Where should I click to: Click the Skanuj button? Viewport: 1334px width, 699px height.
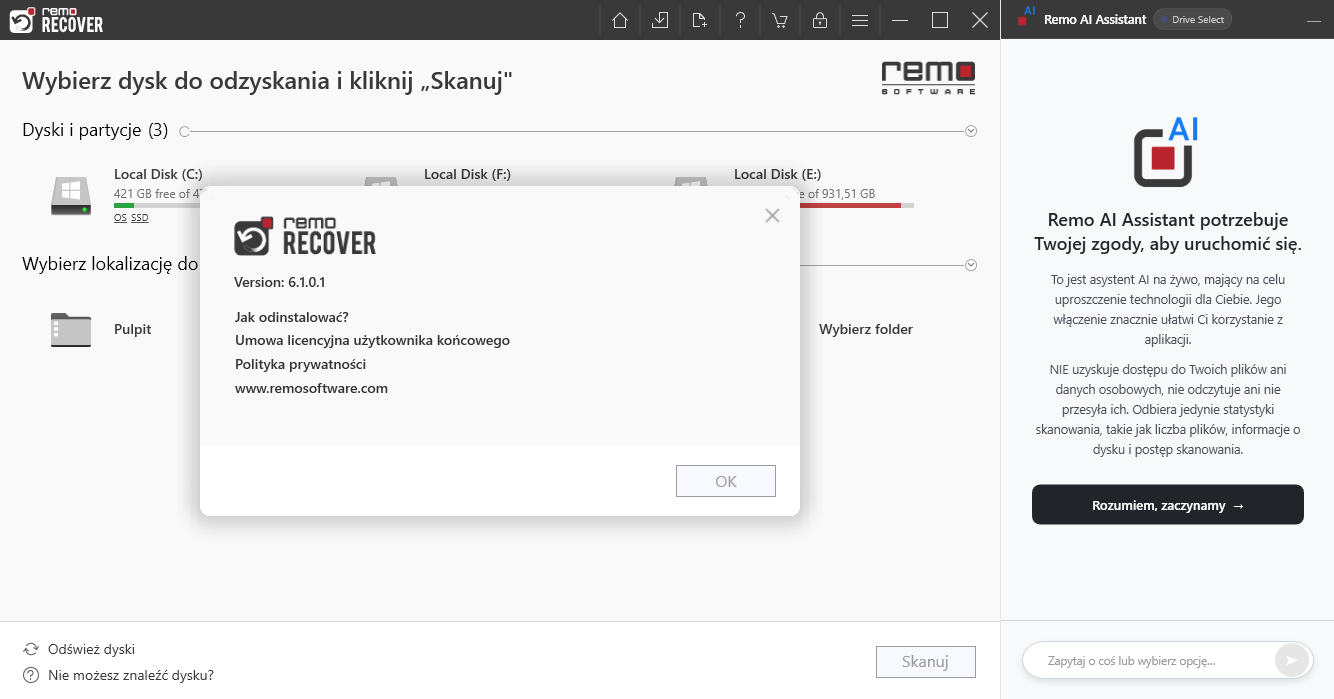(x=925, y=662)
